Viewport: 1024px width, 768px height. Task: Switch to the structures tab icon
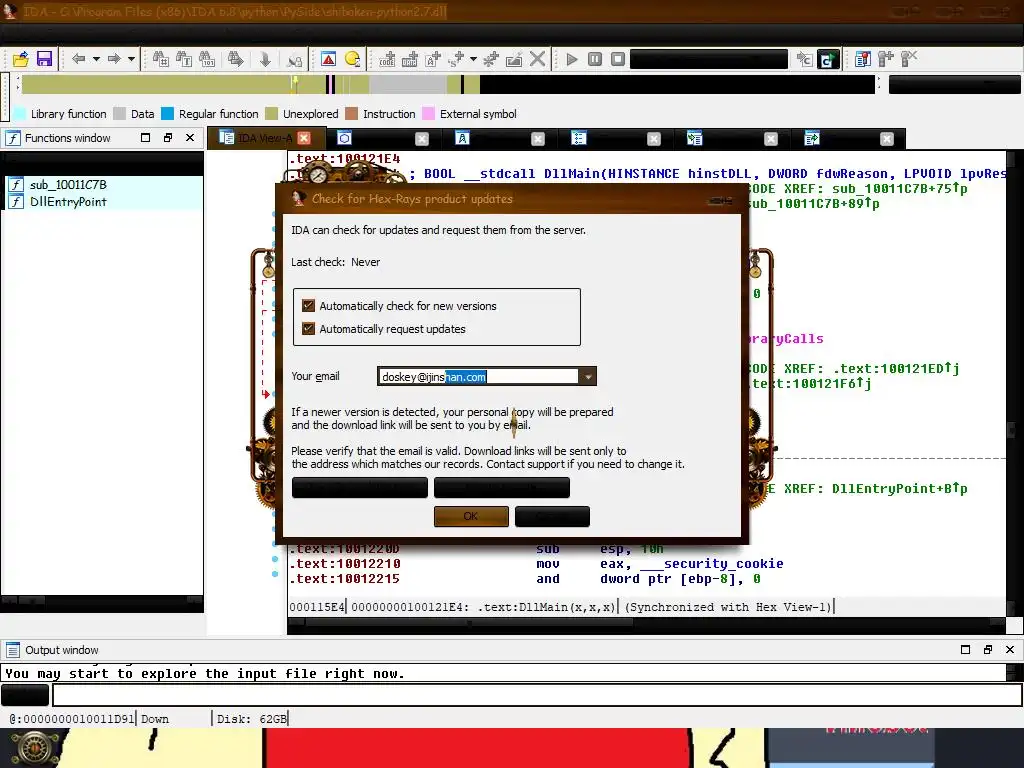[x=579, y=138]
